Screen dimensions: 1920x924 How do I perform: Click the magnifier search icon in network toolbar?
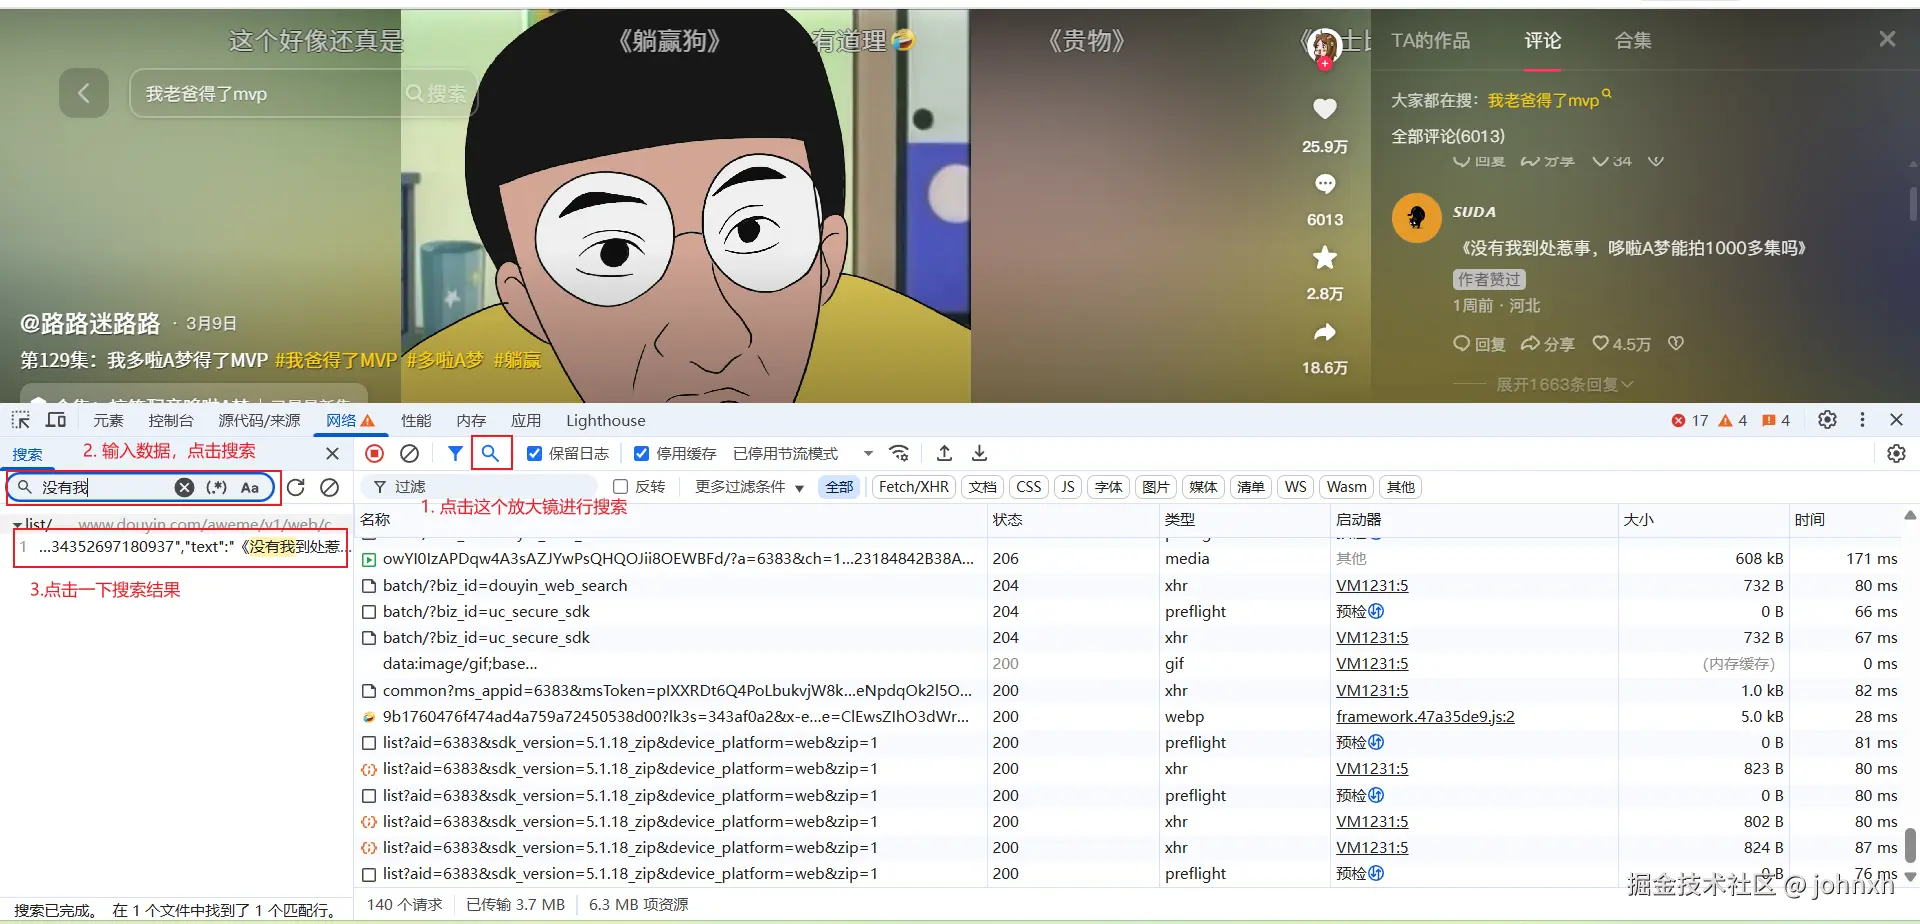coord(490,454)
